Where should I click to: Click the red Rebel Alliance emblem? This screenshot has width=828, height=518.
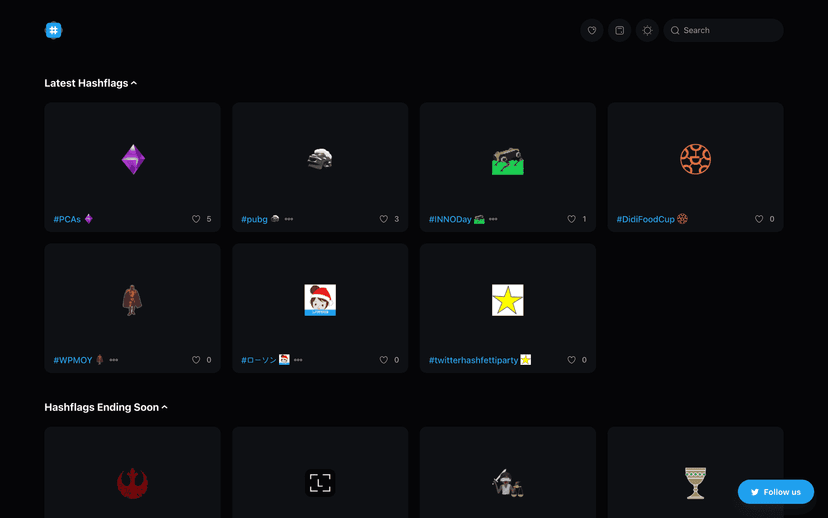132,484
